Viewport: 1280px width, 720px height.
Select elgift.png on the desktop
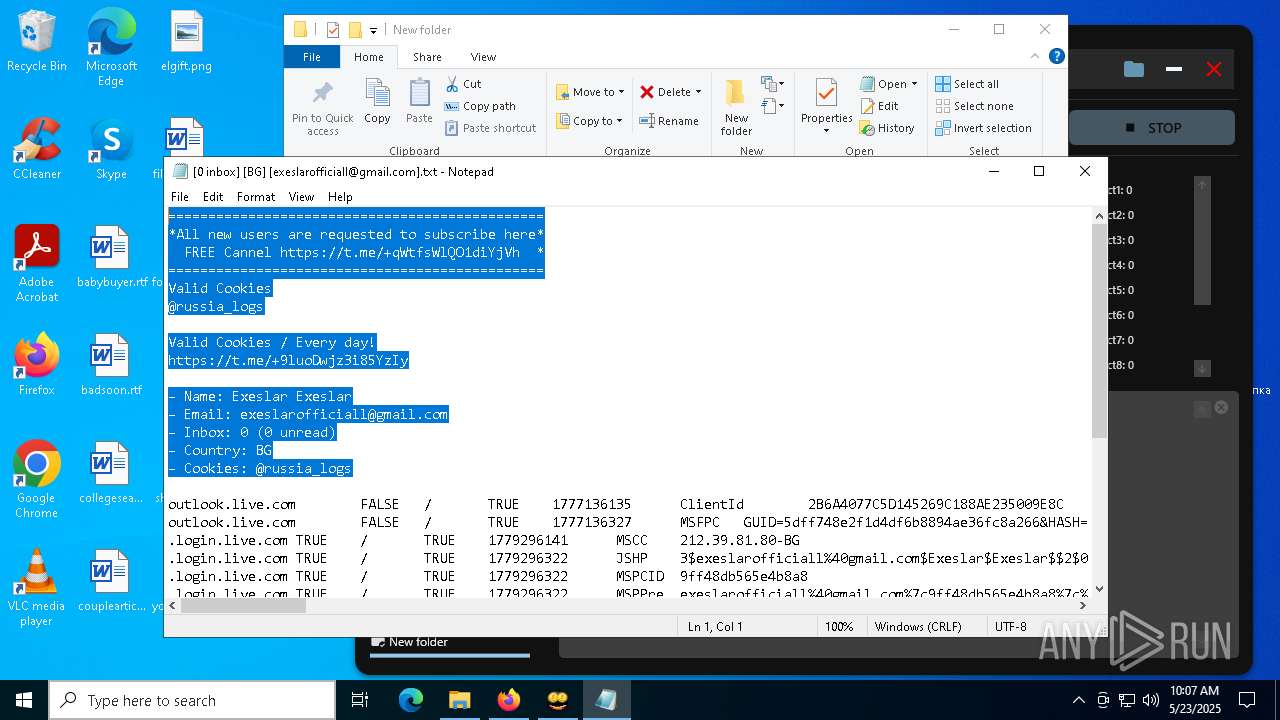click(186, 41)
